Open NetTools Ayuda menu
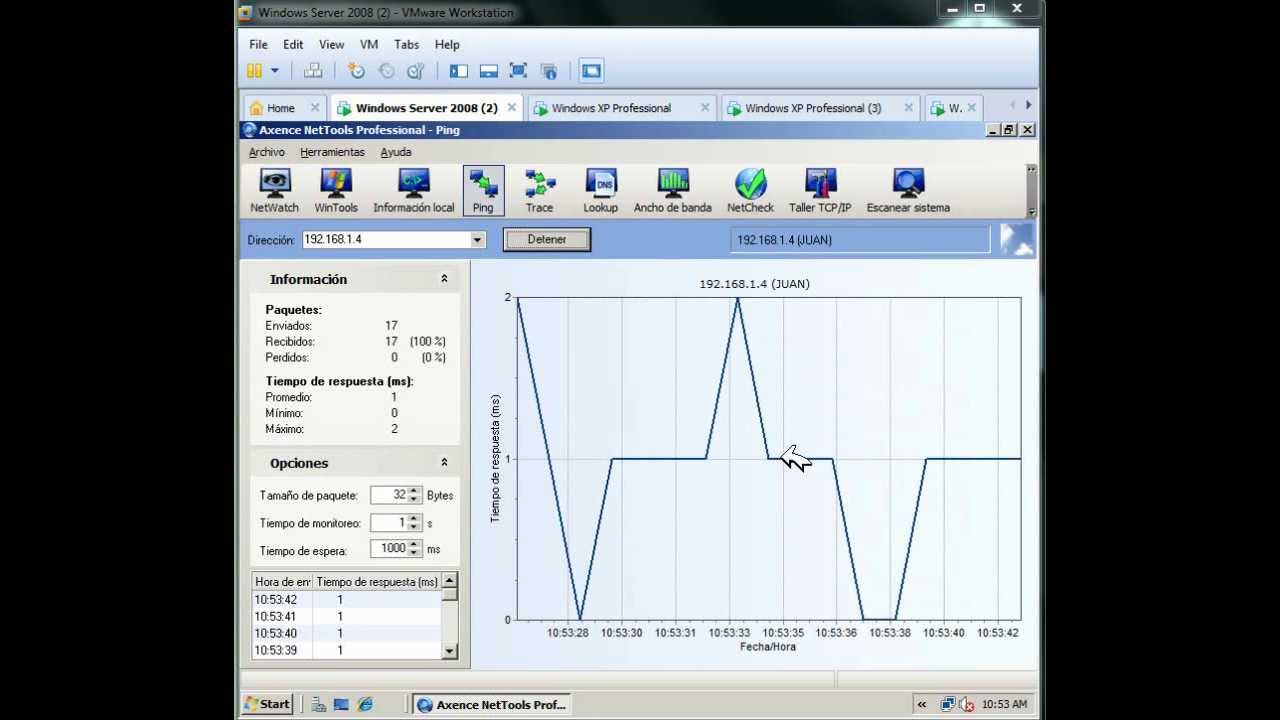1280x720 pixels. point(396,152)
